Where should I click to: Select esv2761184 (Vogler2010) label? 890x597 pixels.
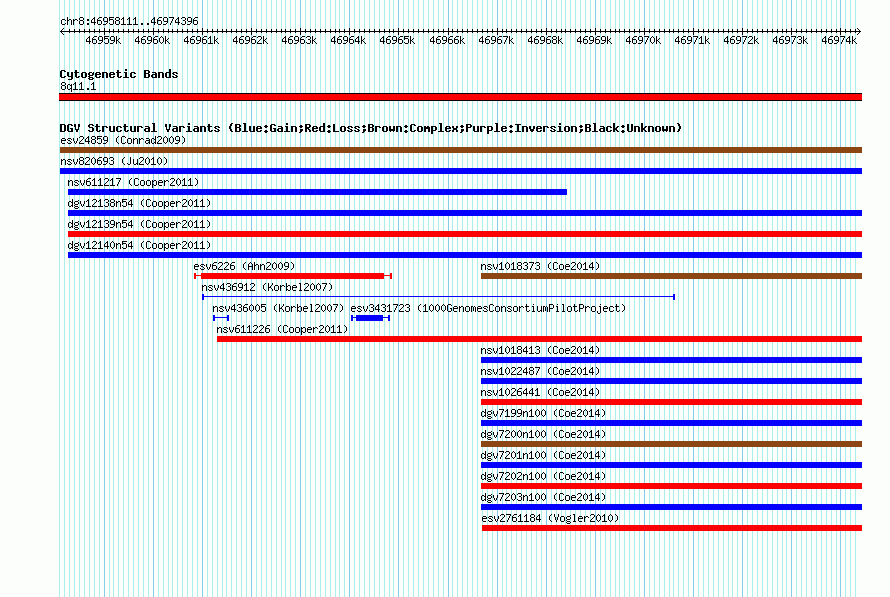(x=551, y=518)
